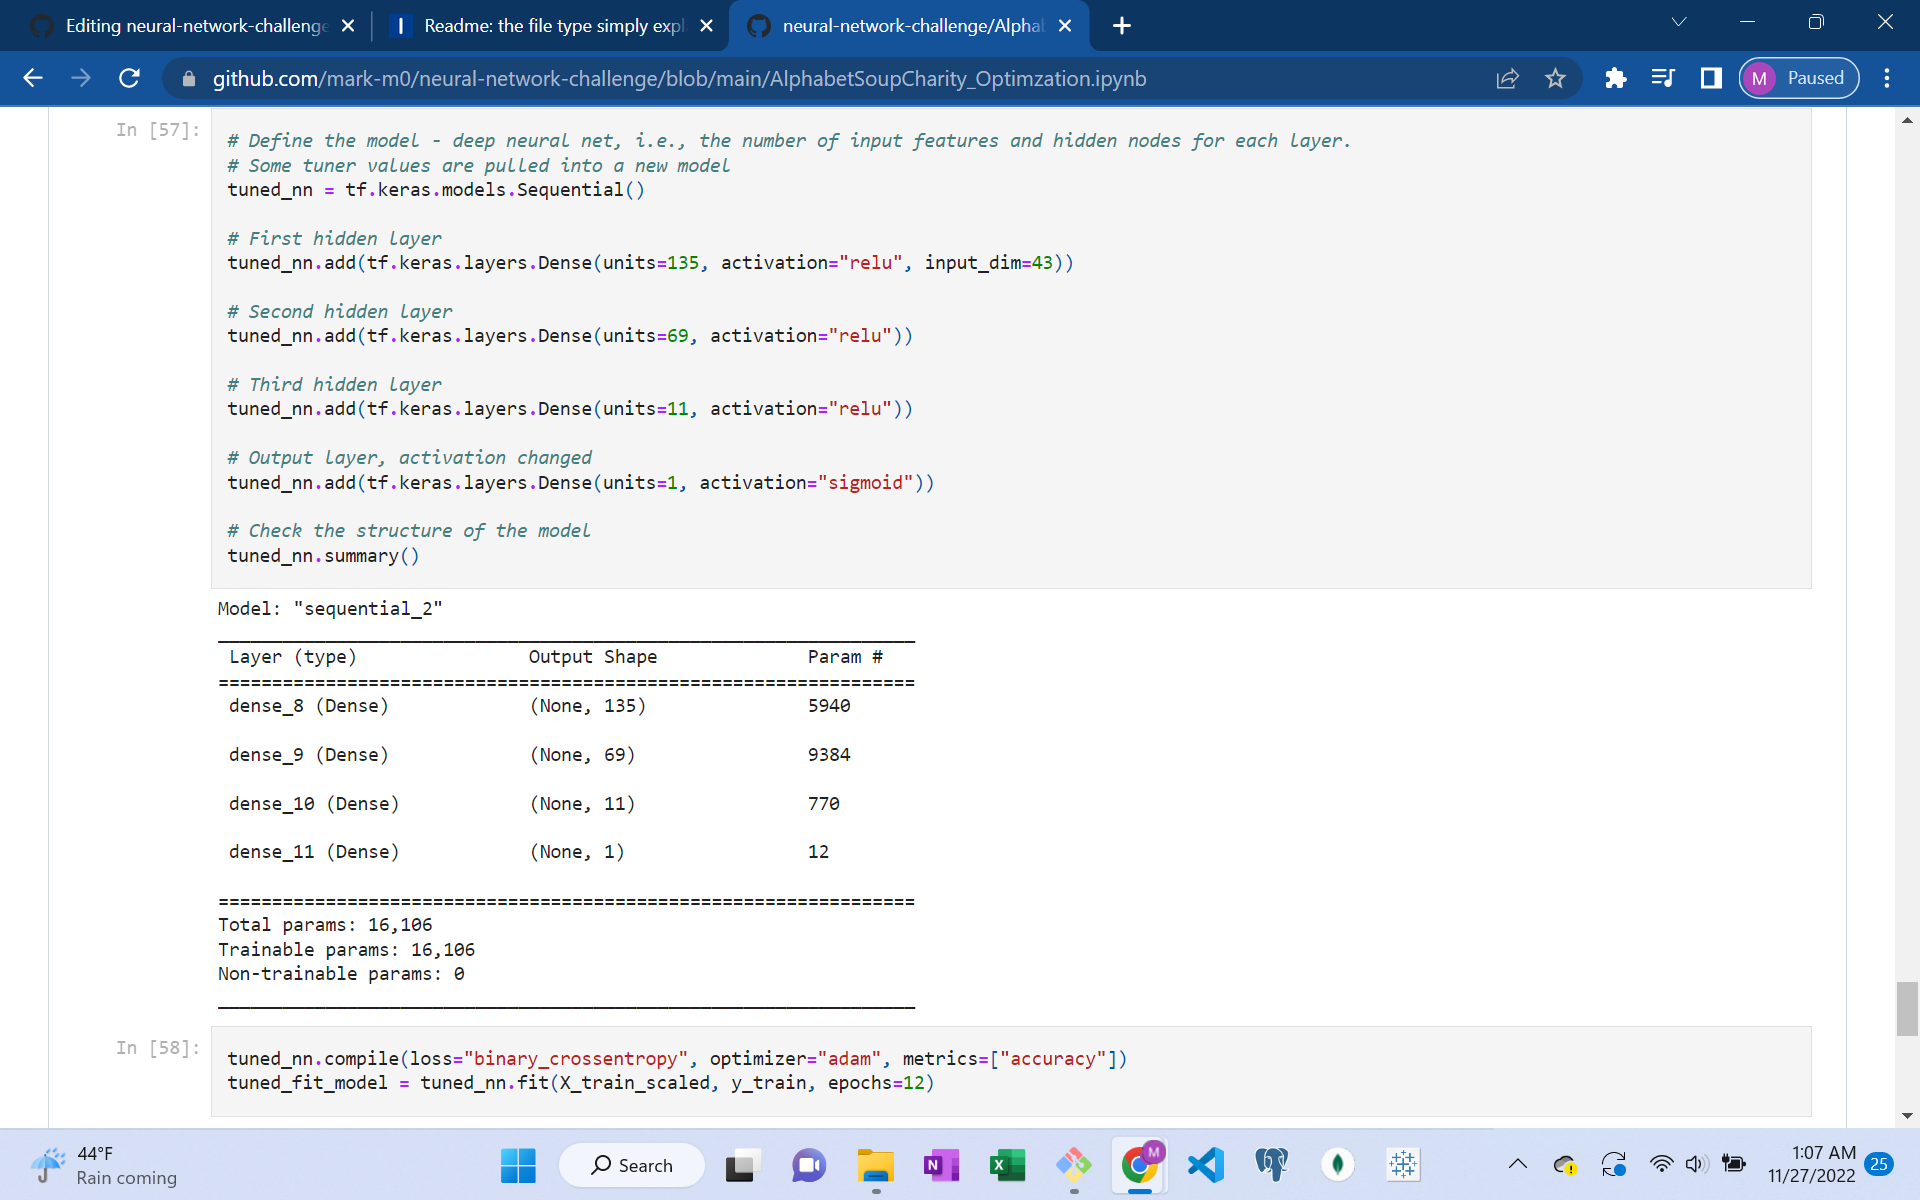Toggle the Chrome side panel icon
1920x1200 pixels.
pyautogui.click(x=1711, y=78)
